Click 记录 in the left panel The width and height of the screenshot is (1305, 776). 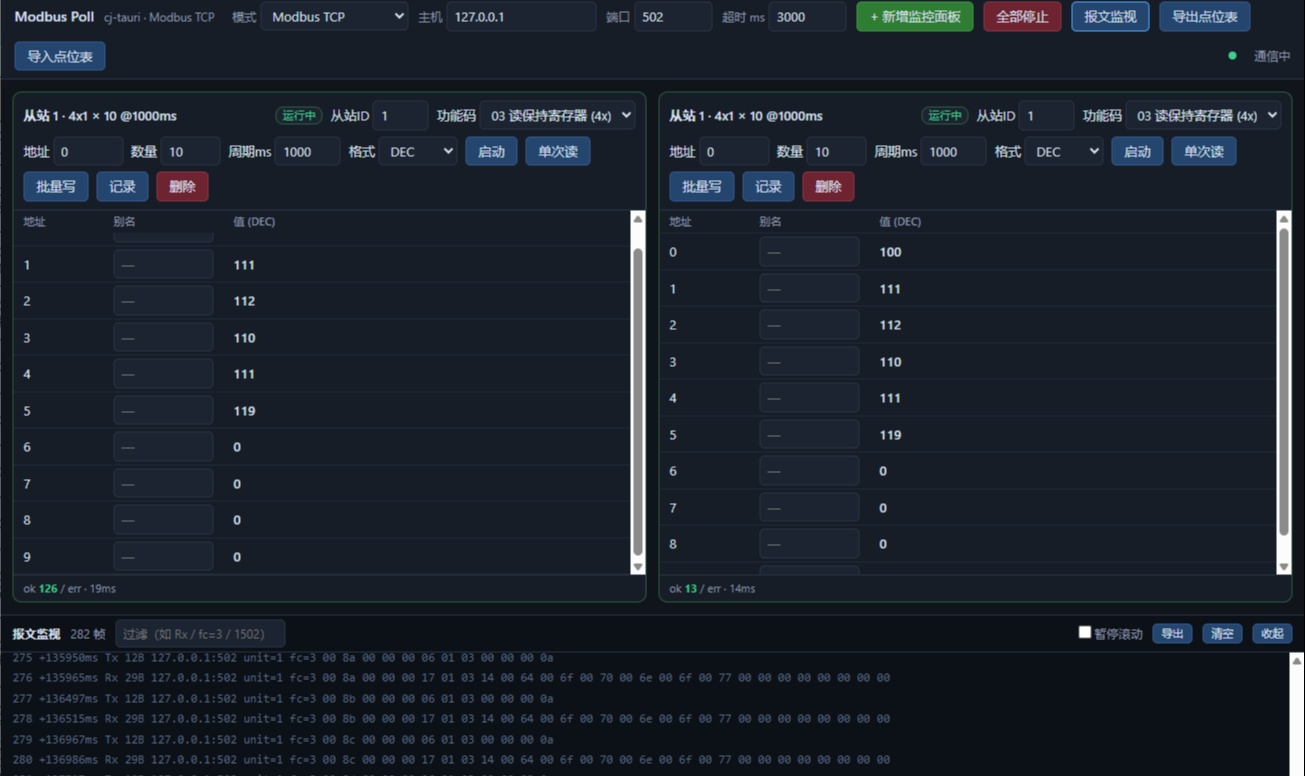point(122,187)
